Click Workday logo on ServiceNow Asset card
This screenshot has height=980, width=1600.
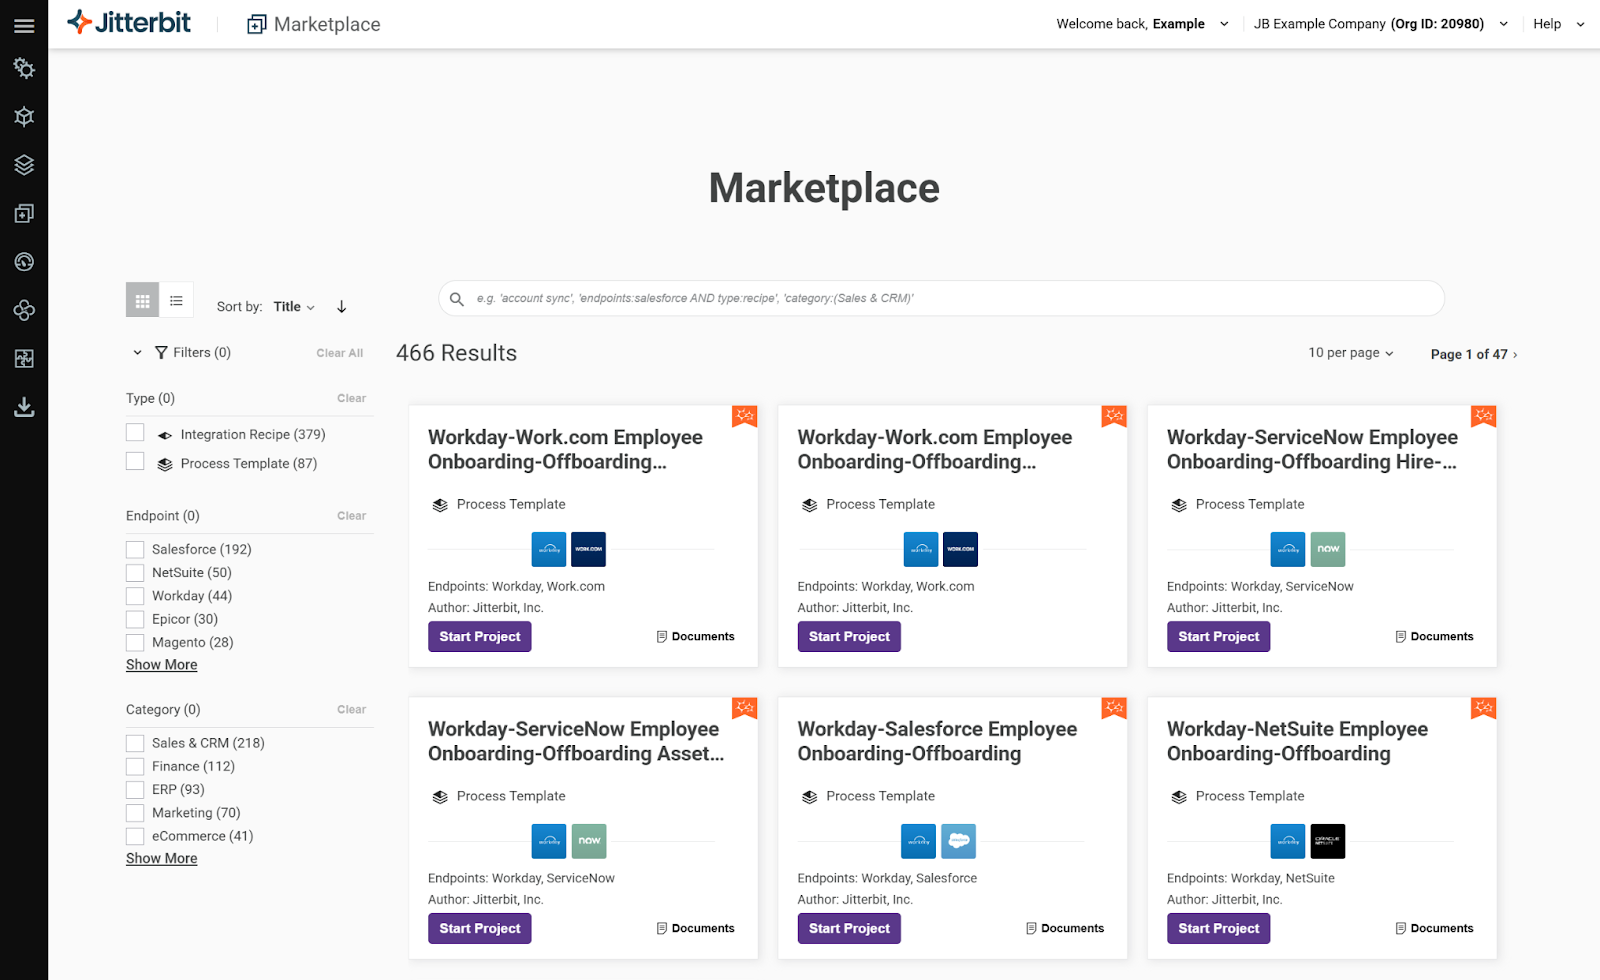coord(549,841)
